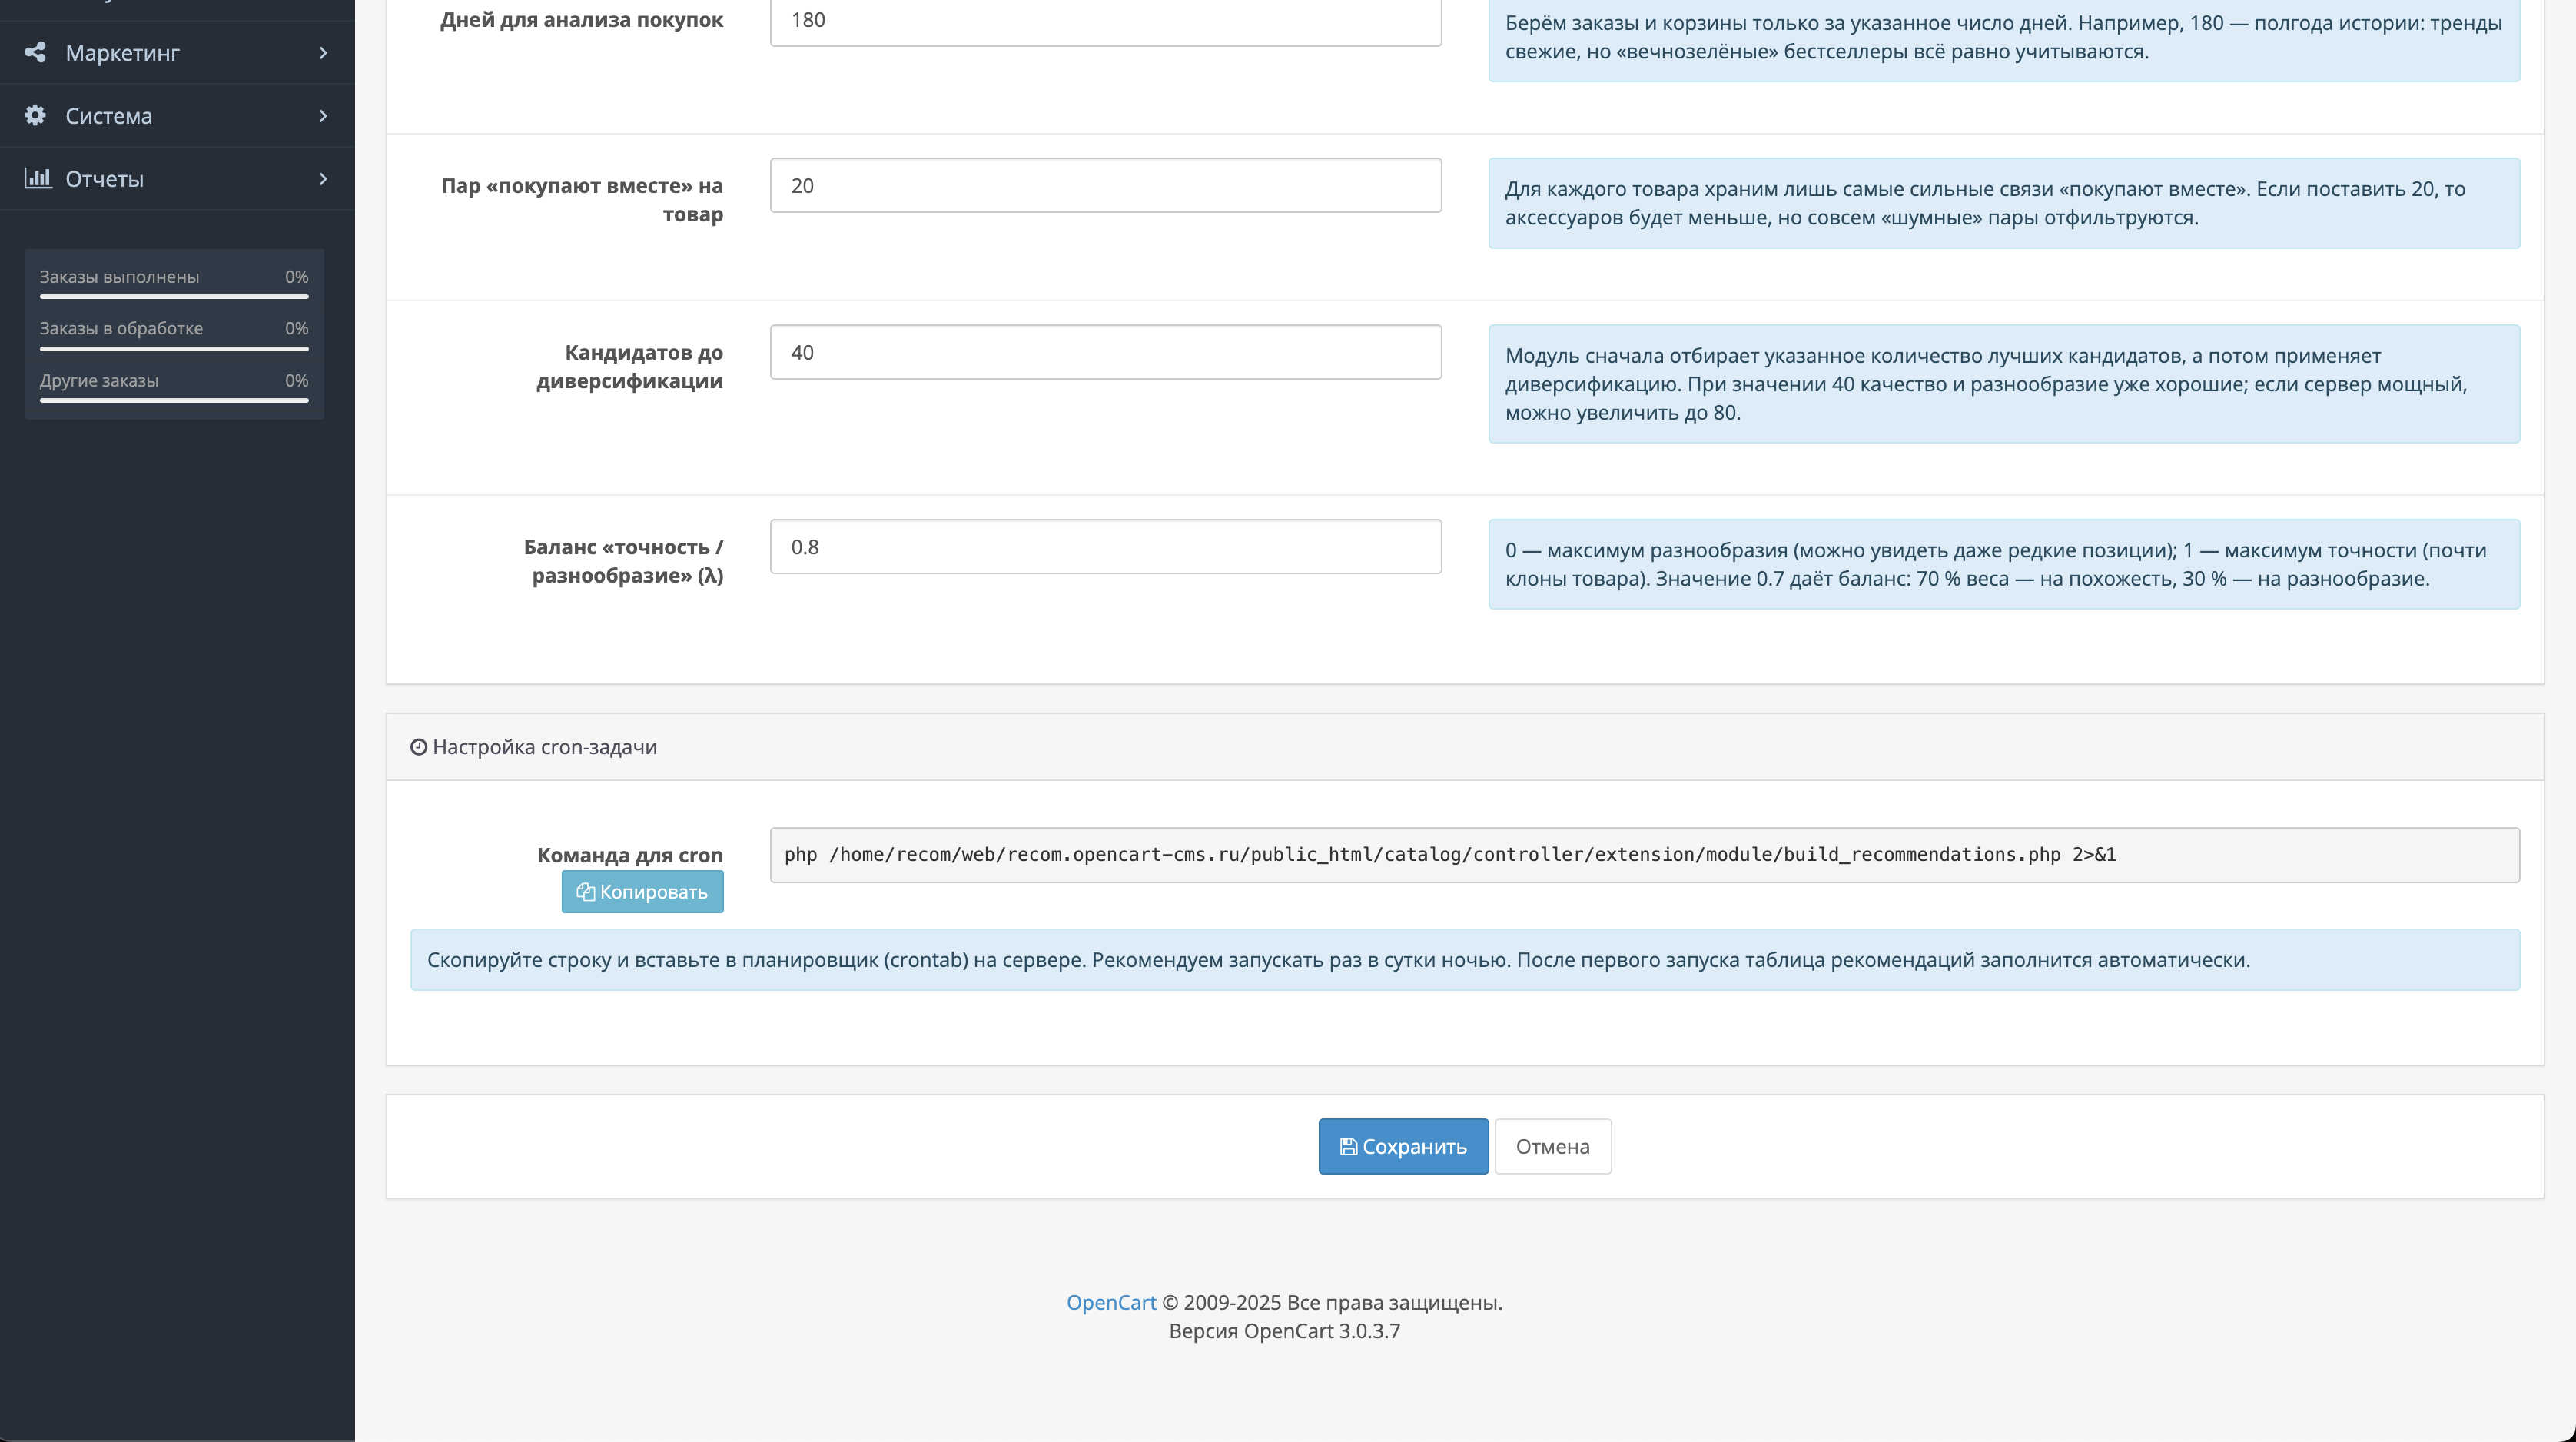Copy the cron command with Копировать

(x=642, y=892)
